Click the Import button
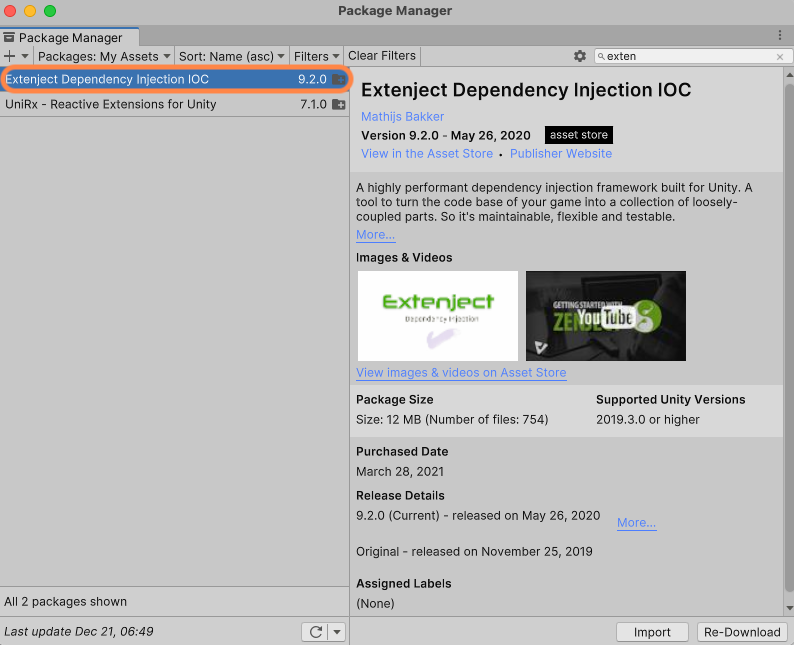 point(652,632)
